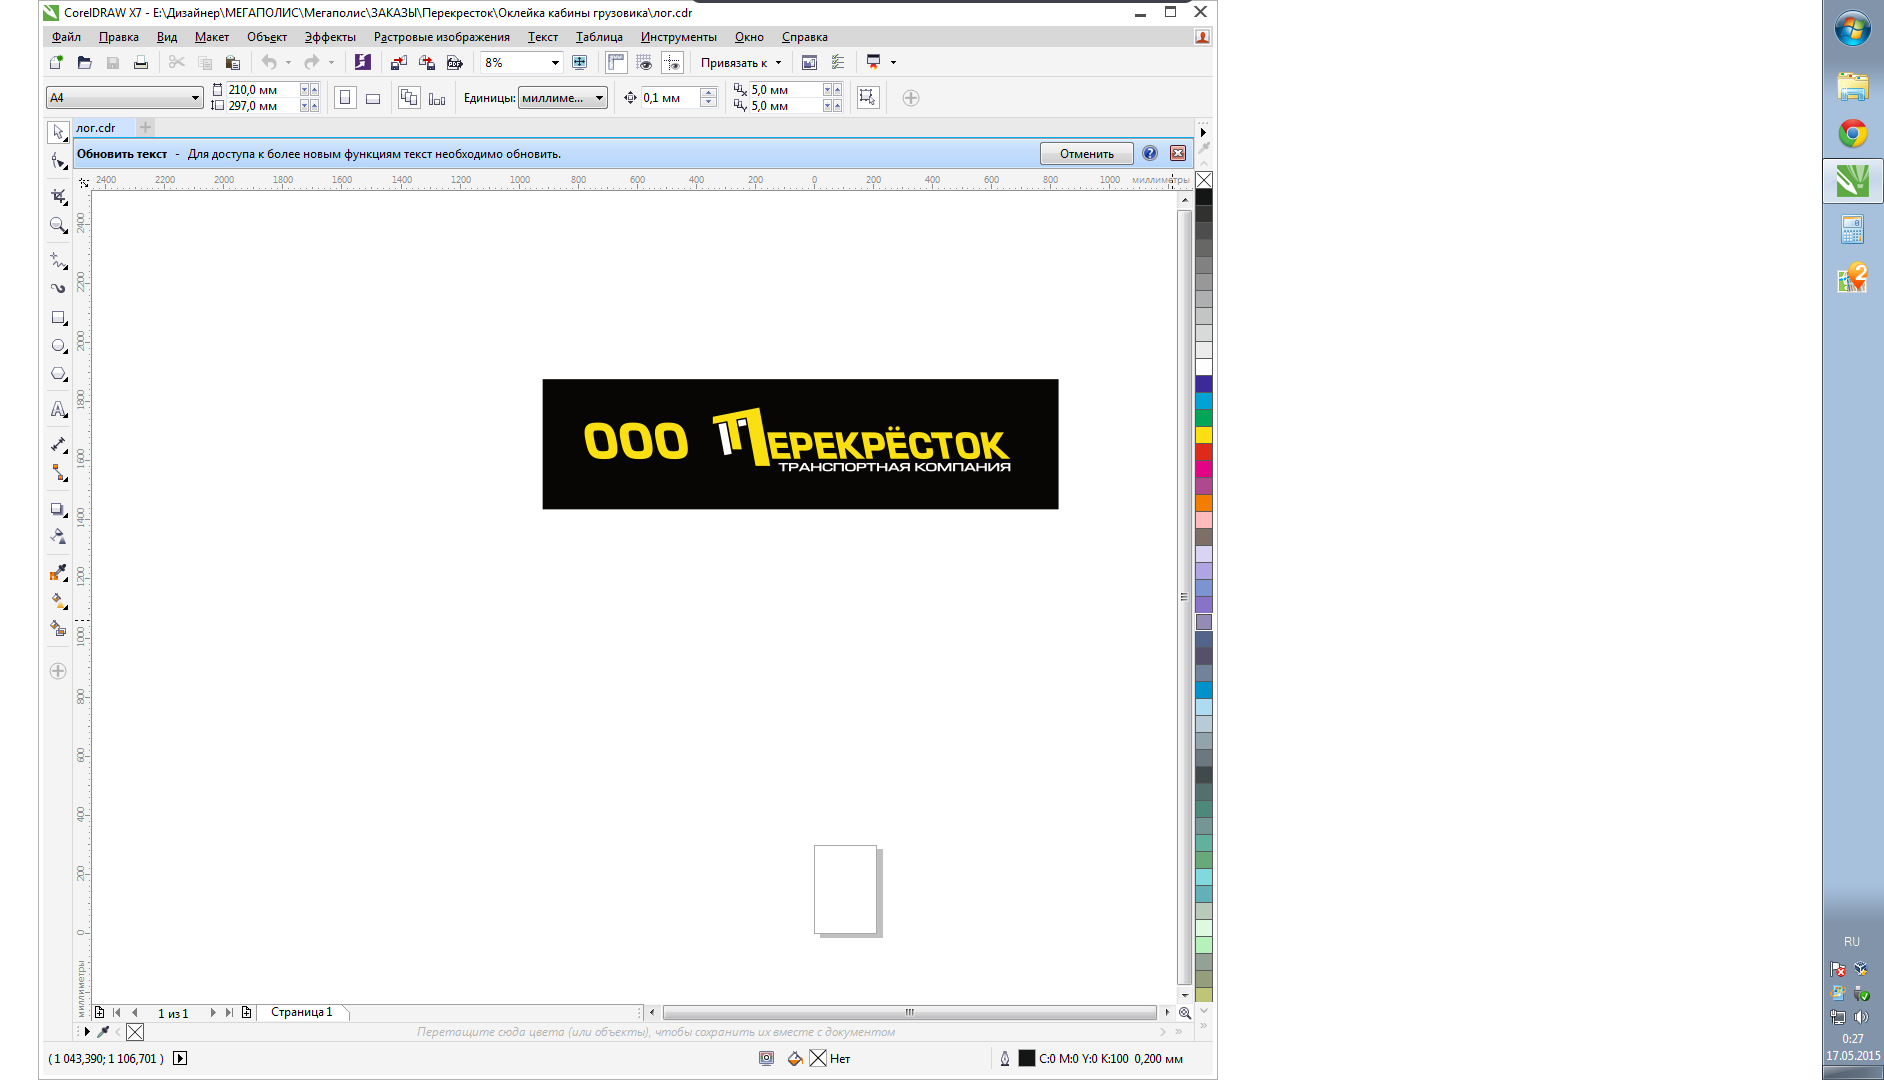Open the CorelDRAW application launcher
This screenshot has height=1080, width=1884.
coord(873,62)
